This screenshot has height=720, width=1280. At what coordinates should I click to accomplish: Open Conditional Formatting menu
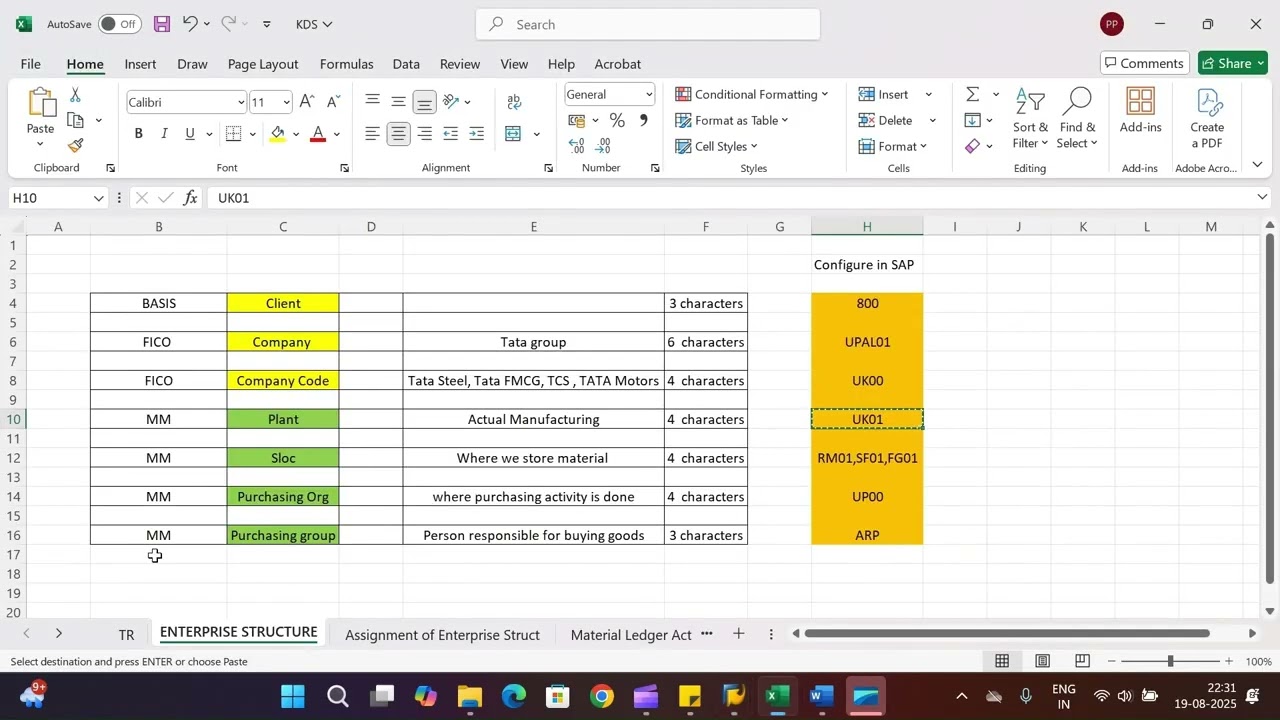752,94
